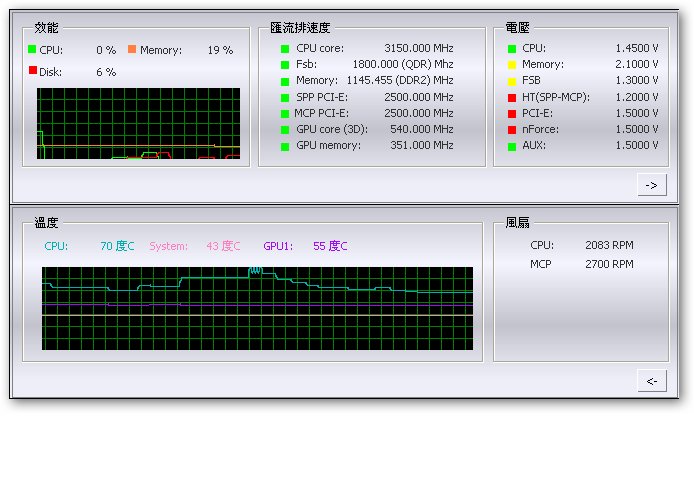The height and width of the screenshot is (483, 694).
Task: Select the GPU1 temperature 55 度C label
Action: coord(330,246)
